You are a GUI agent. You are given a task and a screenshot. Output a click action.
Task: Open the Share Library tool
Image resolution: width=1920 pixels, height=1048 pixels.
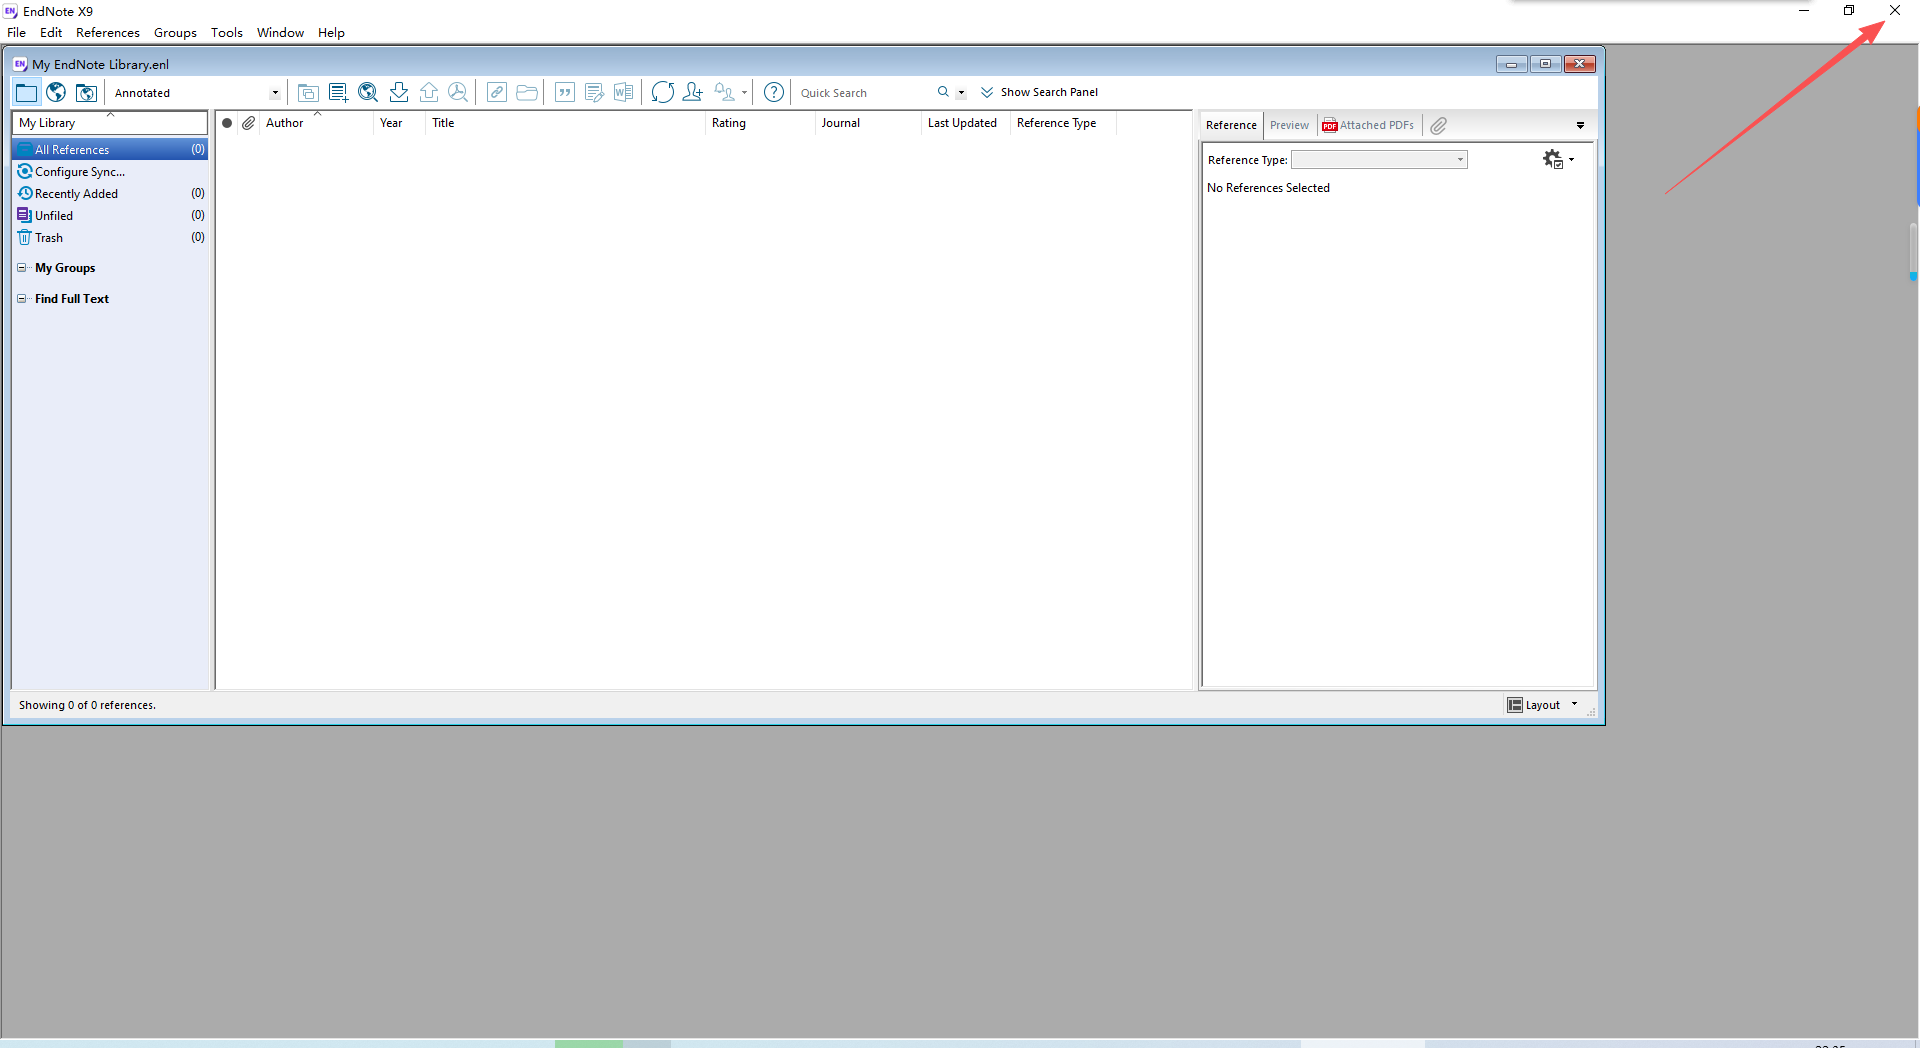693,92
